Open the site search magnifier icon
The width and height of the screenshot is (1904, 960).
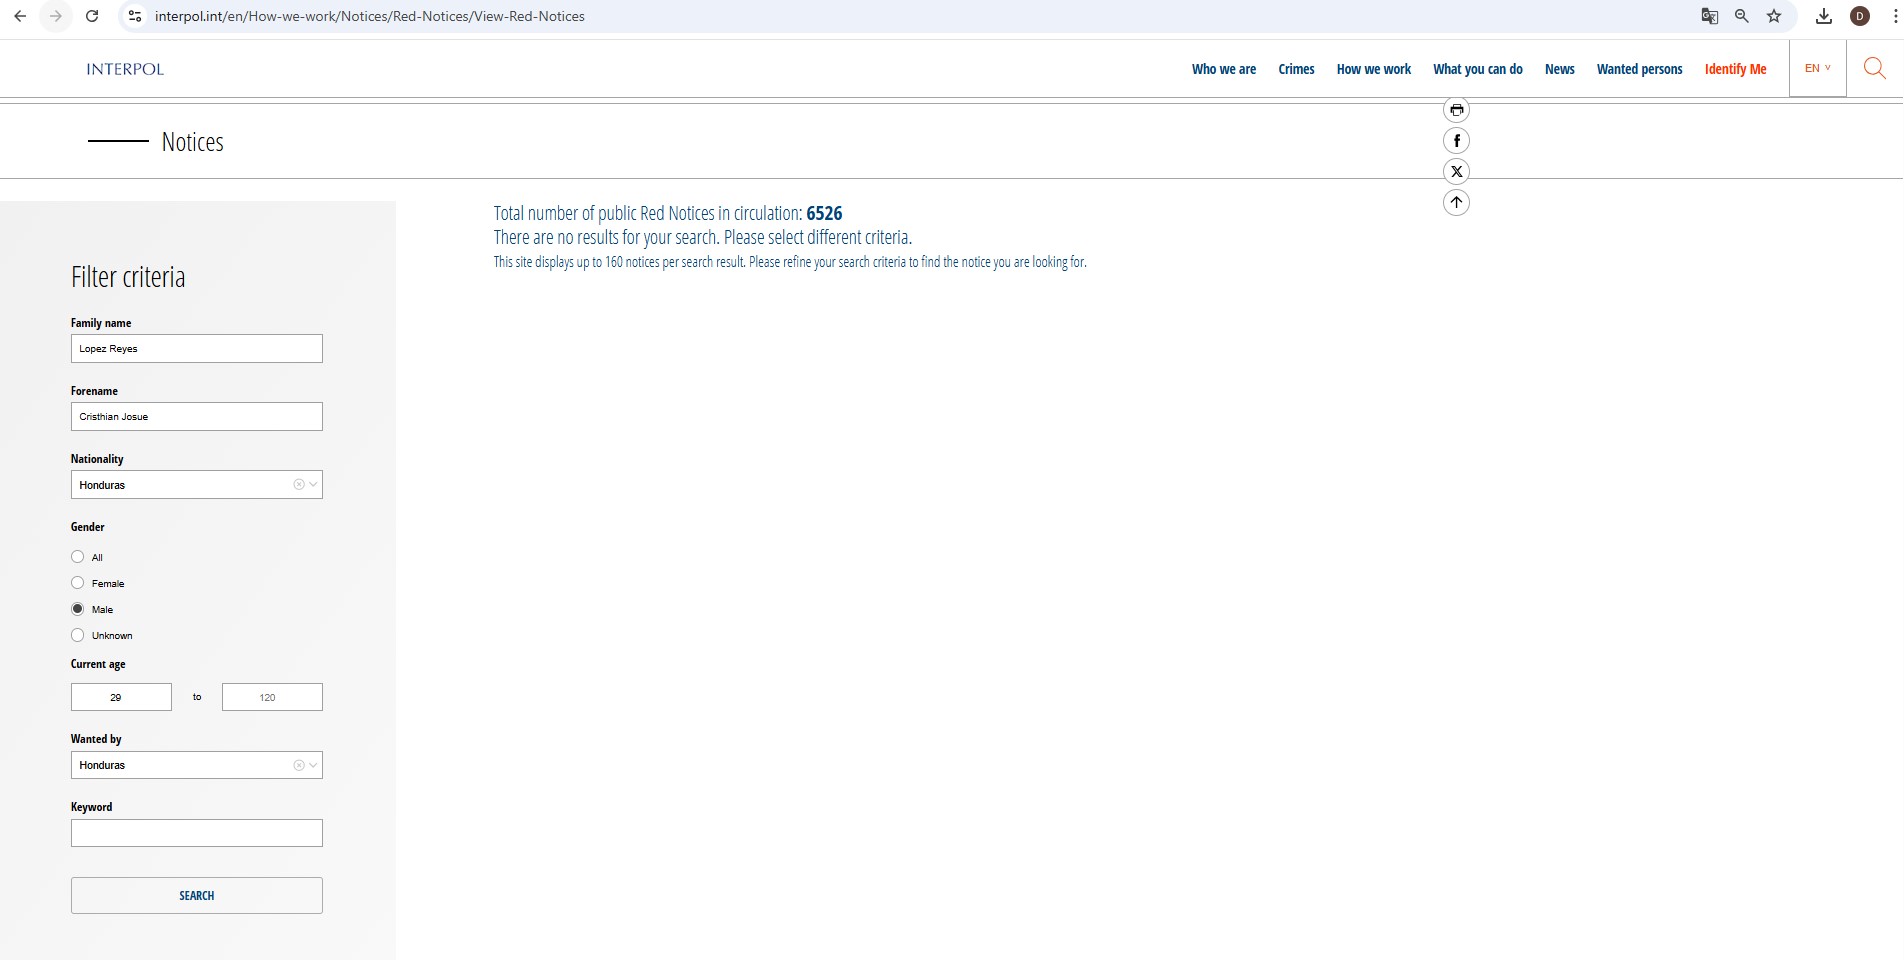pyautogui.click(x=1874, y=69)
